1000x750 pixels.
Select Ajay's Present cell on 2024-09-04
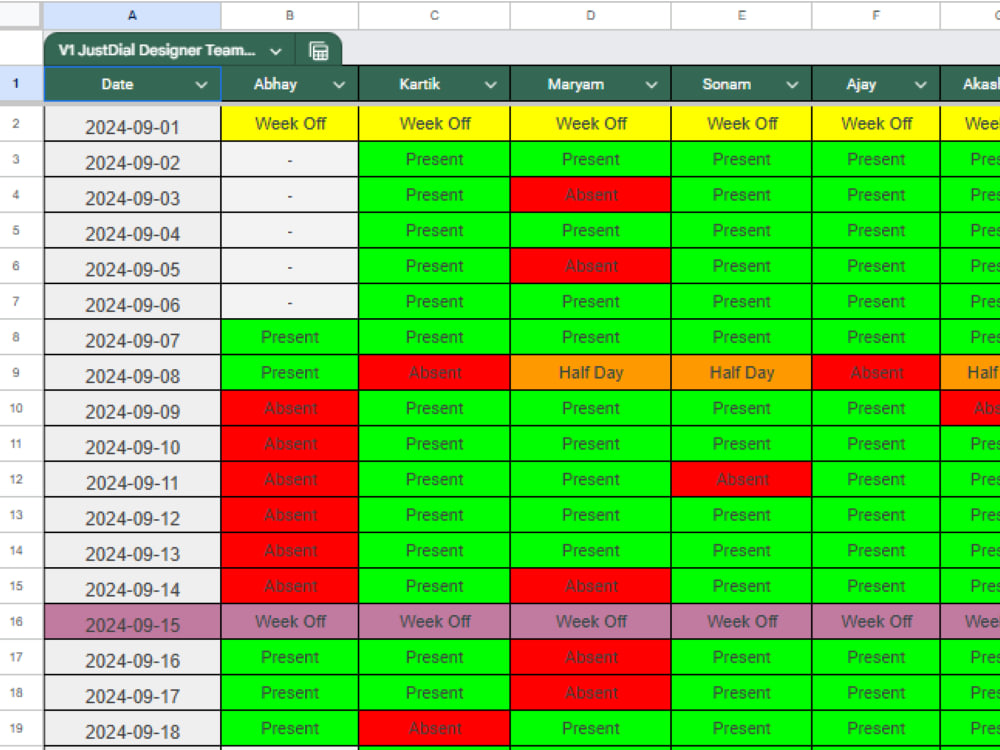(x=876, y=230)
